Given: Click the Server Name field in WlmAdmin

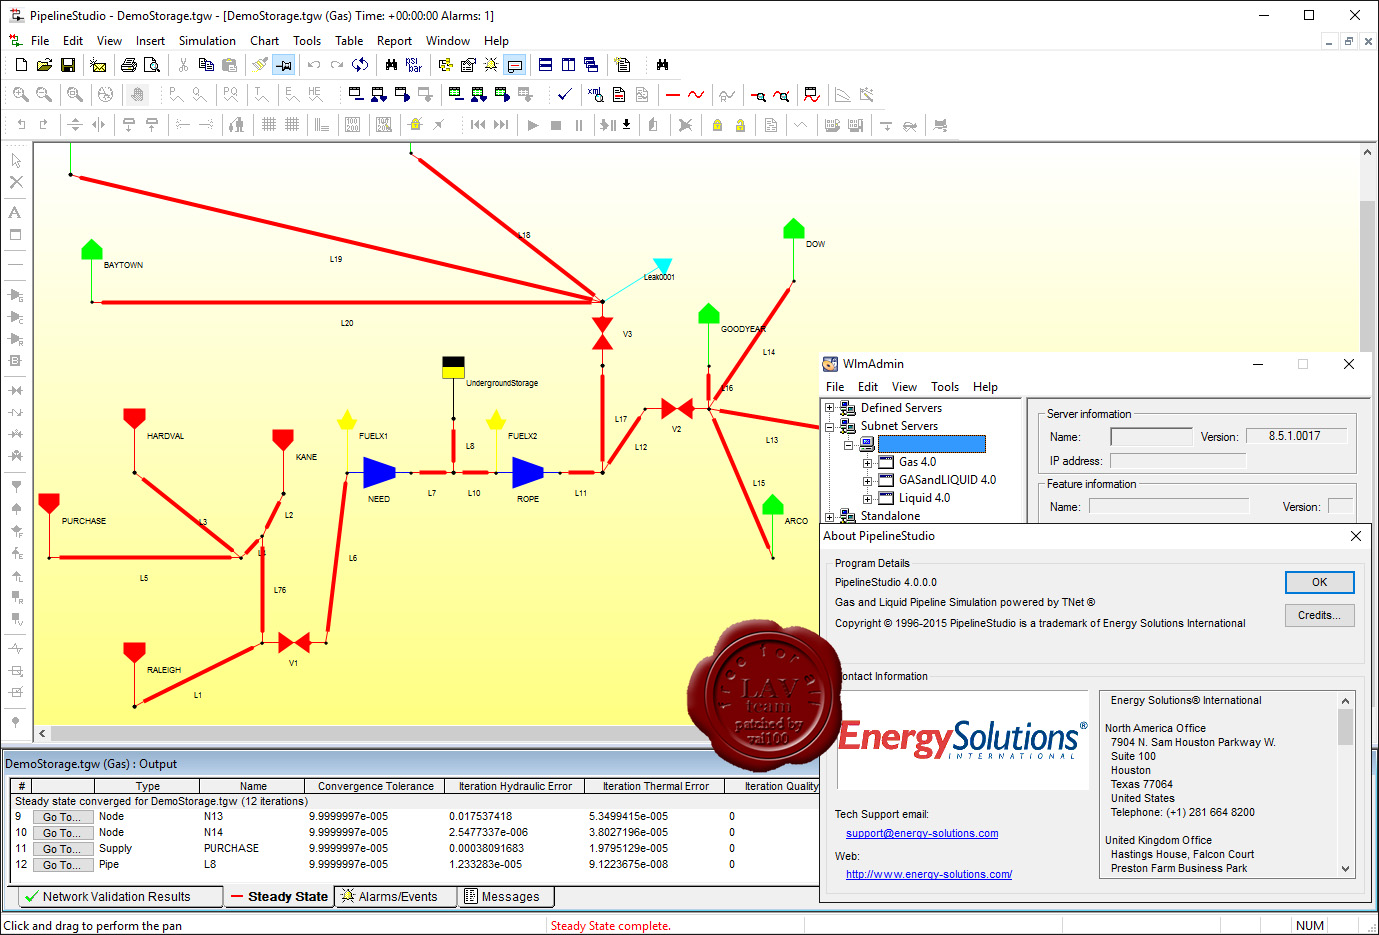Looking at the screenshot, I should pos(1151,437).
